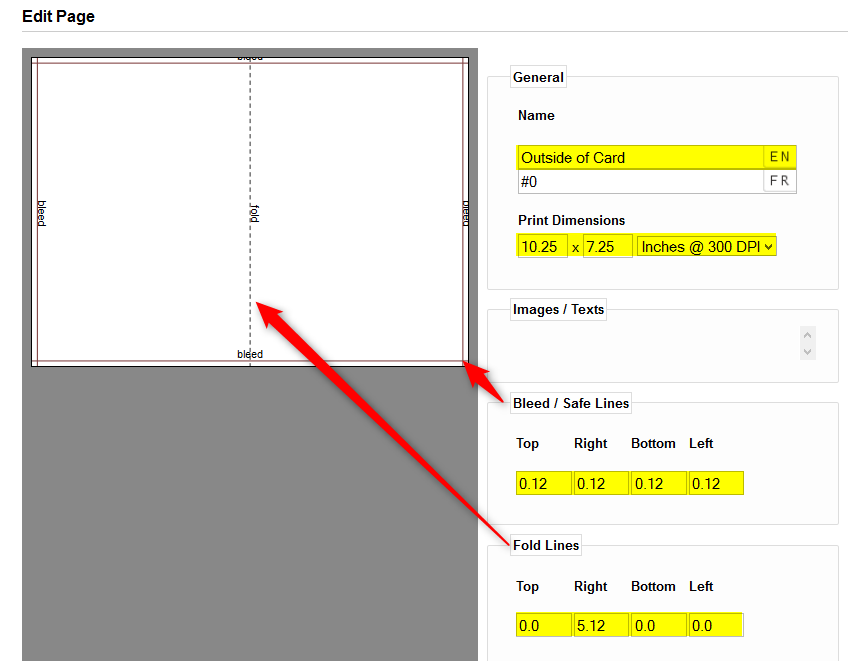This screenshot has height=661, width=848.
Task: Click the Fold Lines Right field 5.12
Action: (601, 625)
